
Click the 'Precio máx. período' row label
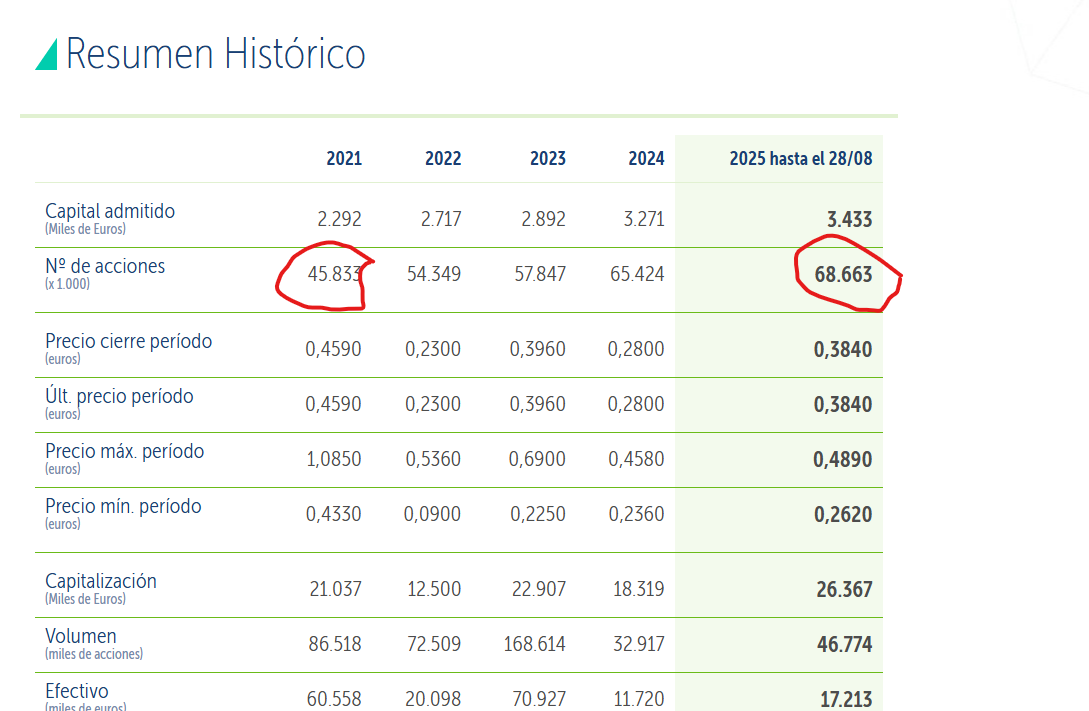click(124, 451)
